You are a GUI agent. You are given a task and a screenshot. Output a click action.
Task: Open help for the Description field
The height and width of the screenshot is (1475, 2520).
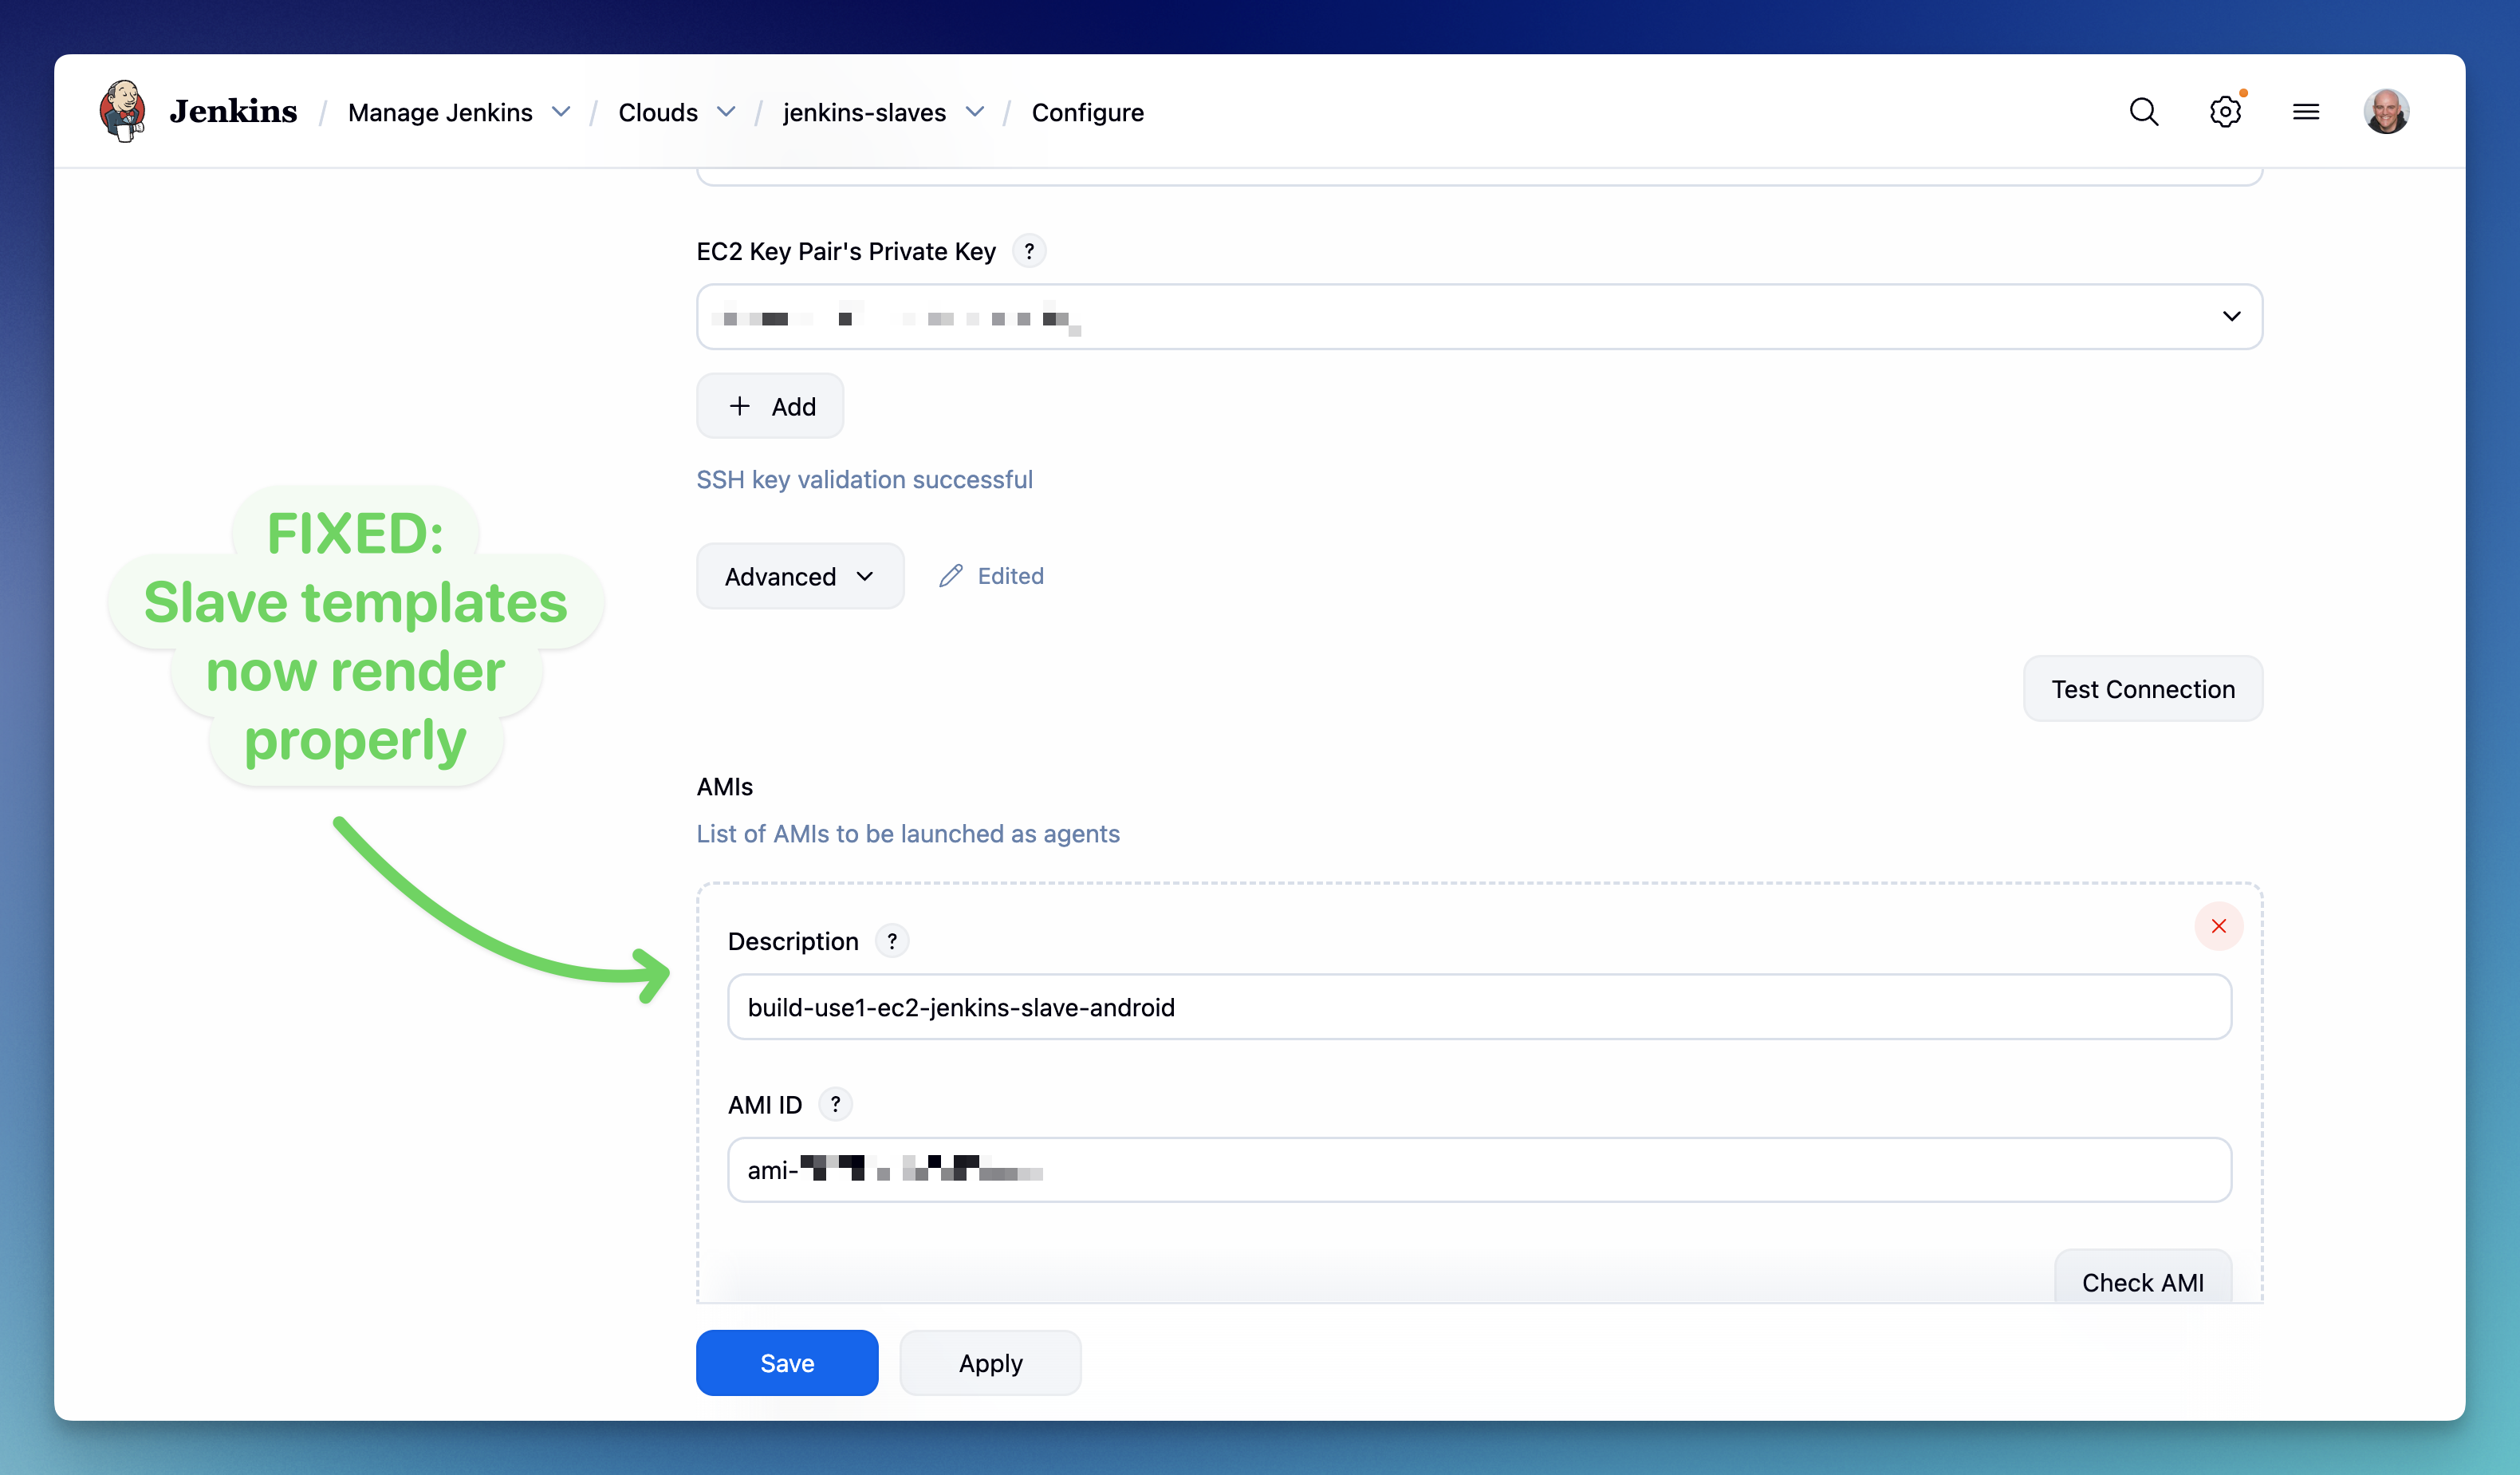tap(891, 940)
